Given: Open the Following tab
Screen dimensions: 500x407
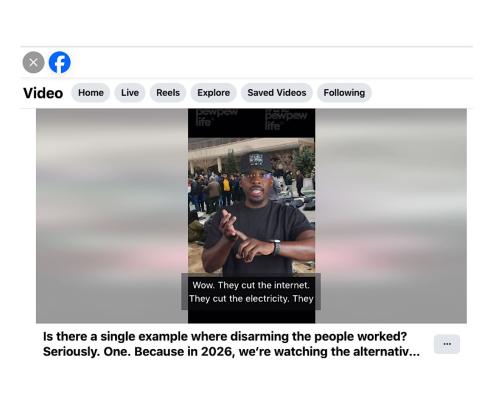Looking at the screenshot, I should click(344, 93).
